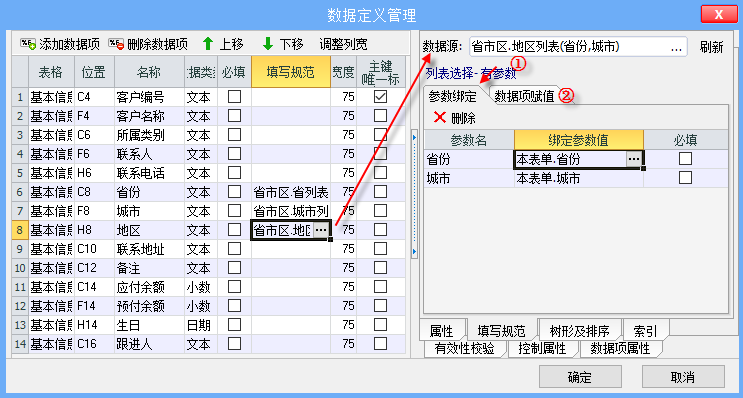
Task: Switch to 数据项赋值 tab
Action: coord(525,96)
